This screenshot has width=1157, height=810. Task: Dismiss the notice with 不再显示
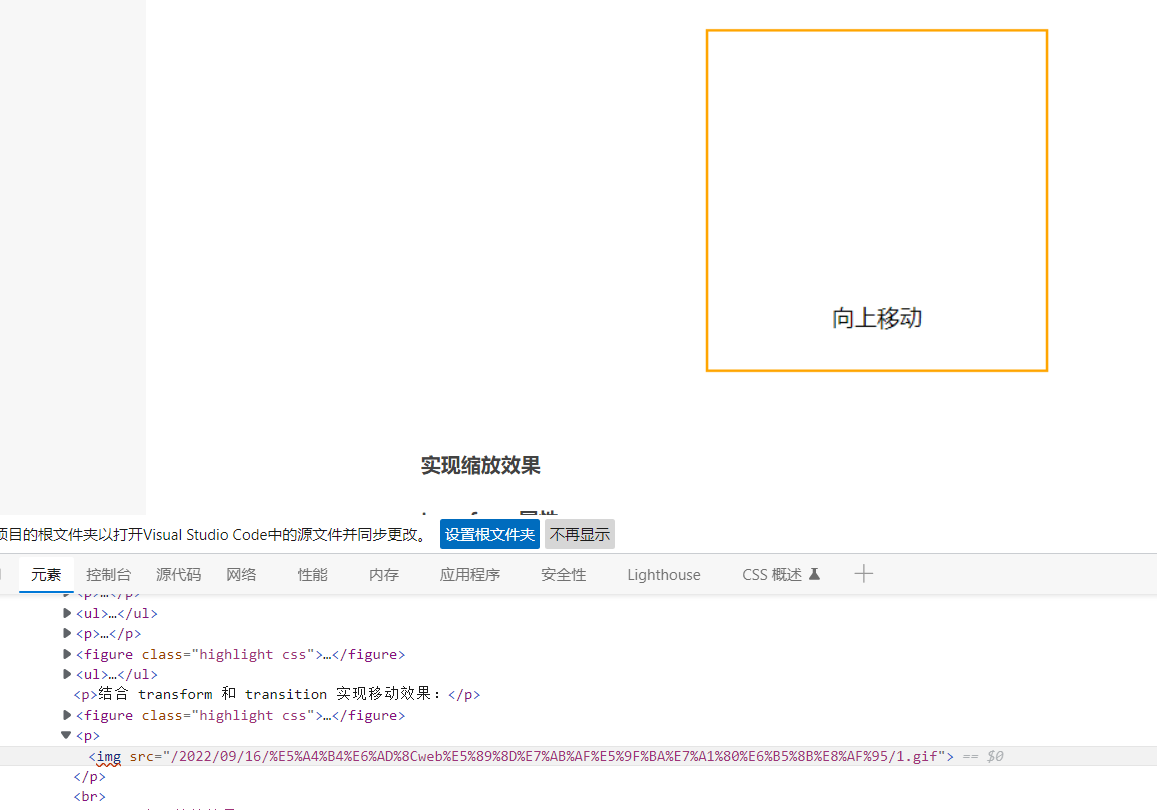click(580, 534)
